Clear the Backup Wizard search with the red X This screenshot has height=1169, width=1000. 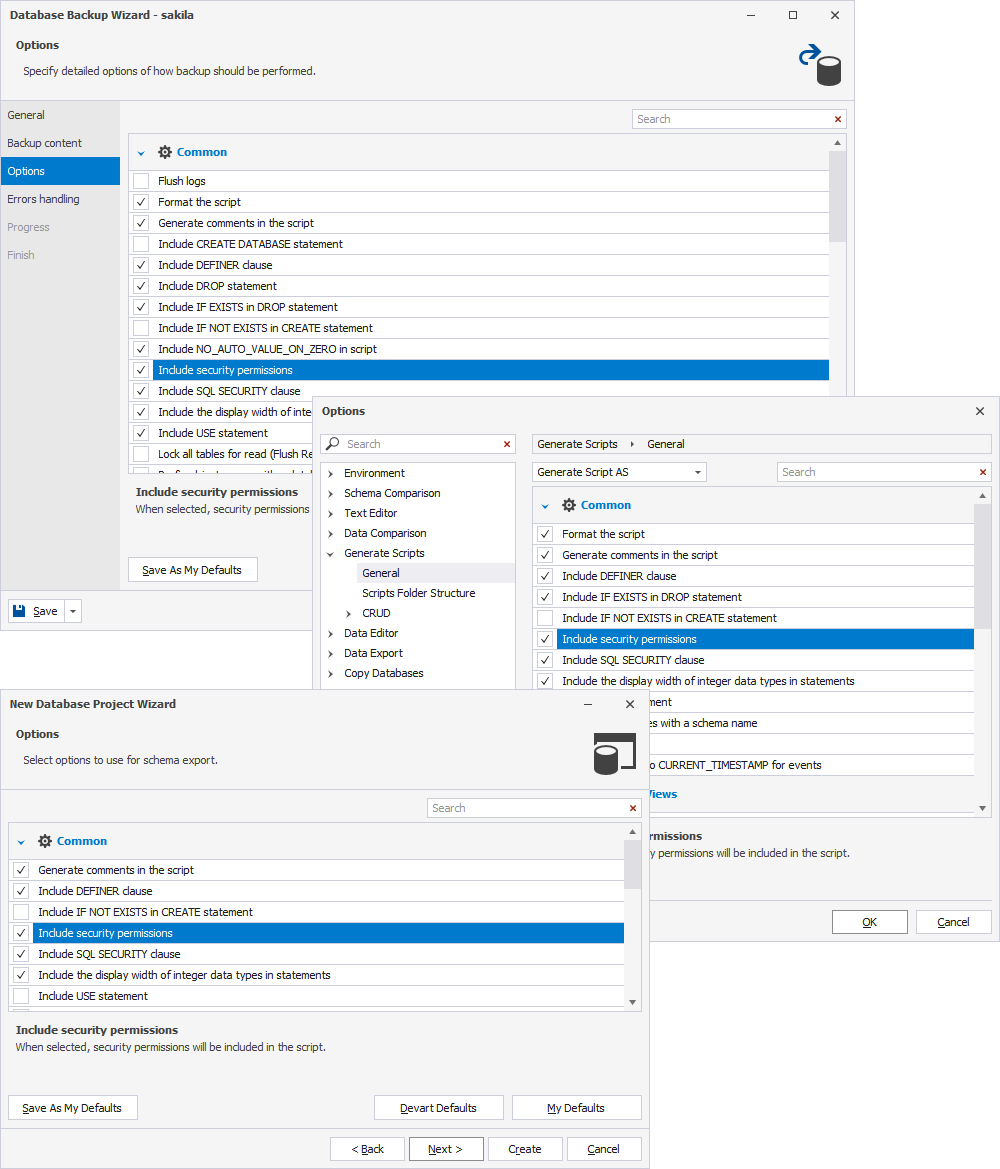point(837,119)
